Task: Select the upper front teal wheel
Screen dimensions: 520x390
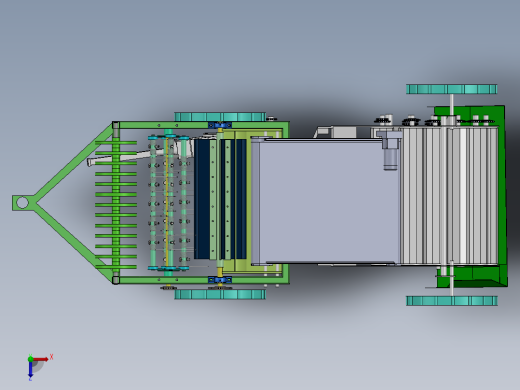Action: [x=220, y=117]
